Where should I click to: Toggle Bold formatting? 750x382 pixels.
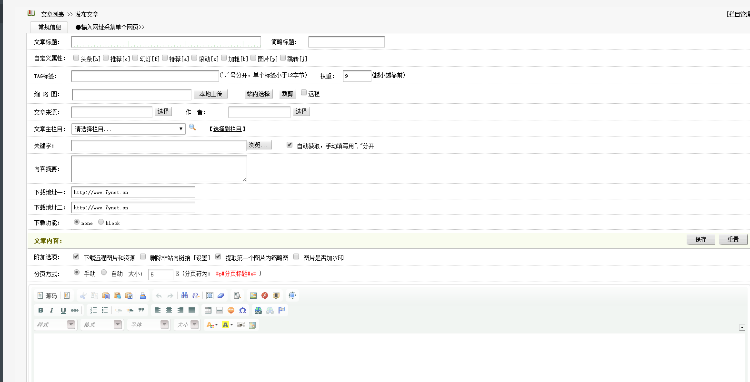[x=41, y=310]
